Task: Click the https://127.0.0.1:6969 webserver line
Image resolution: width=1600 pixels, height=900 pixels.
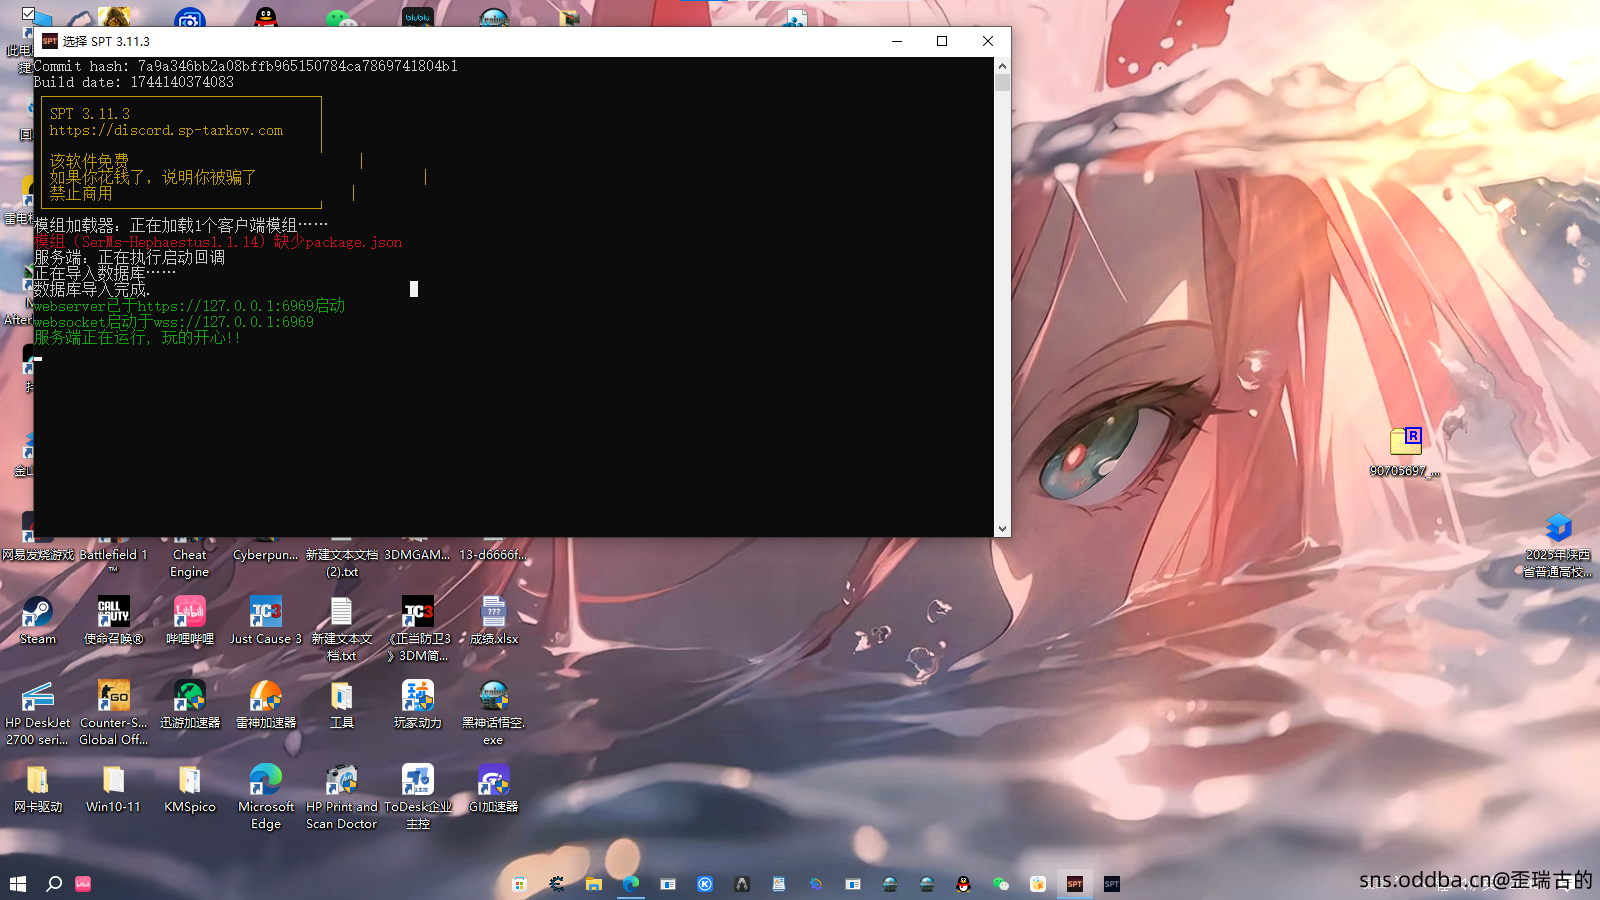Action: coord(189,306)
